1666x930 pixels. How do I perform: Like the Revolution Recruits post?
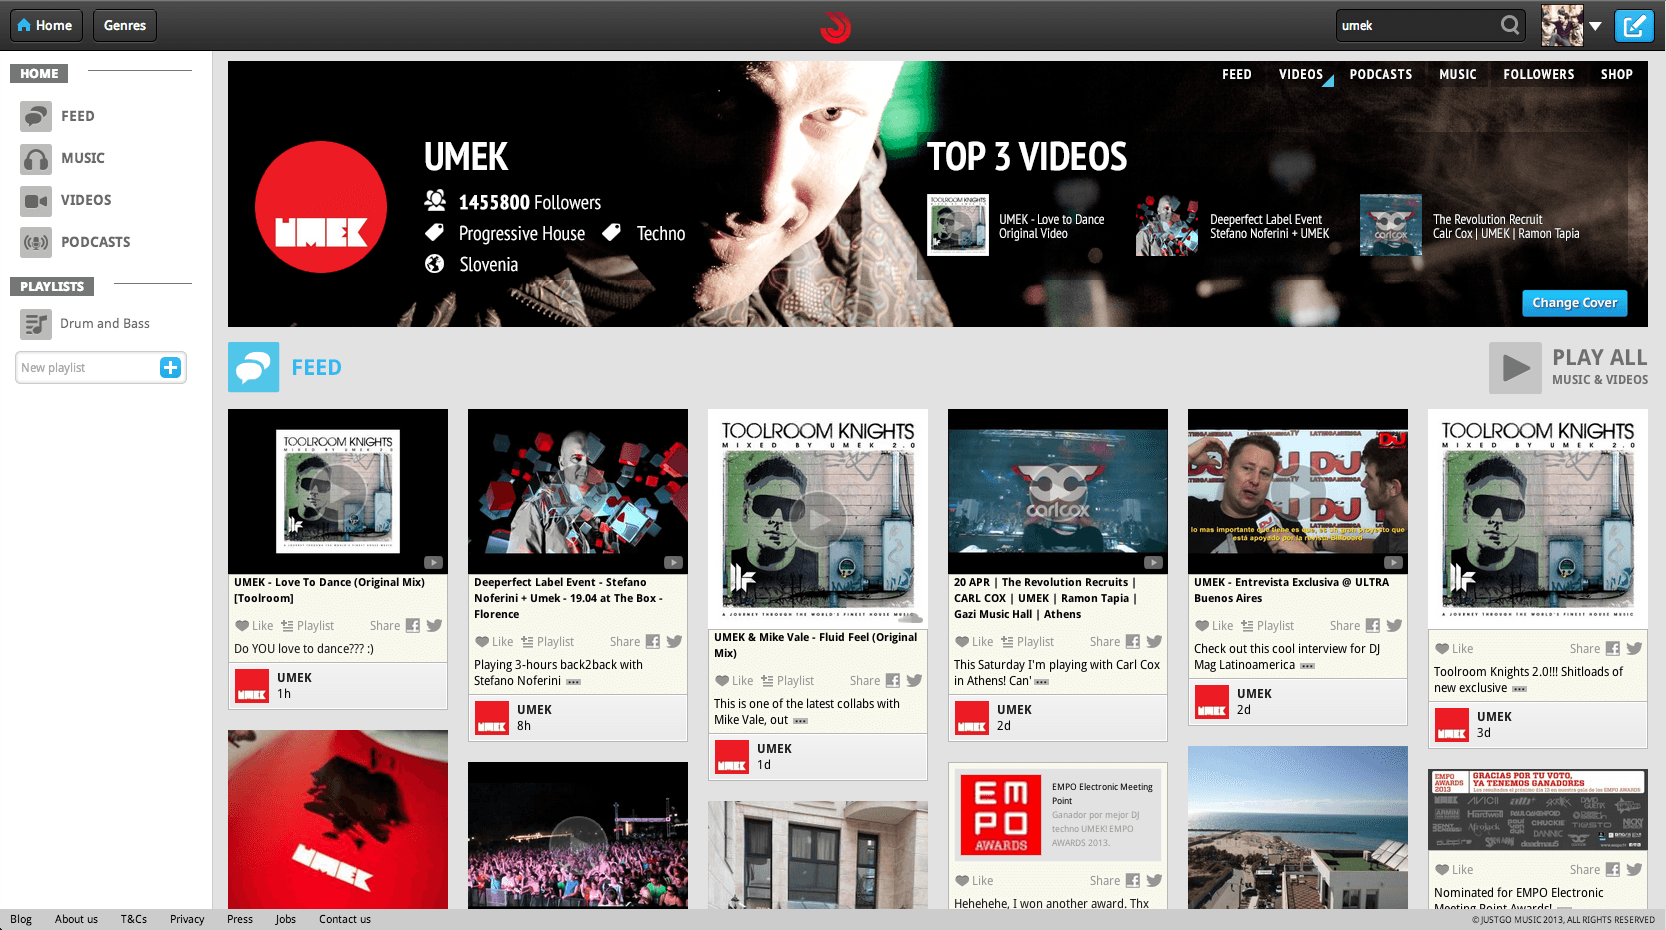coord(974,642)
